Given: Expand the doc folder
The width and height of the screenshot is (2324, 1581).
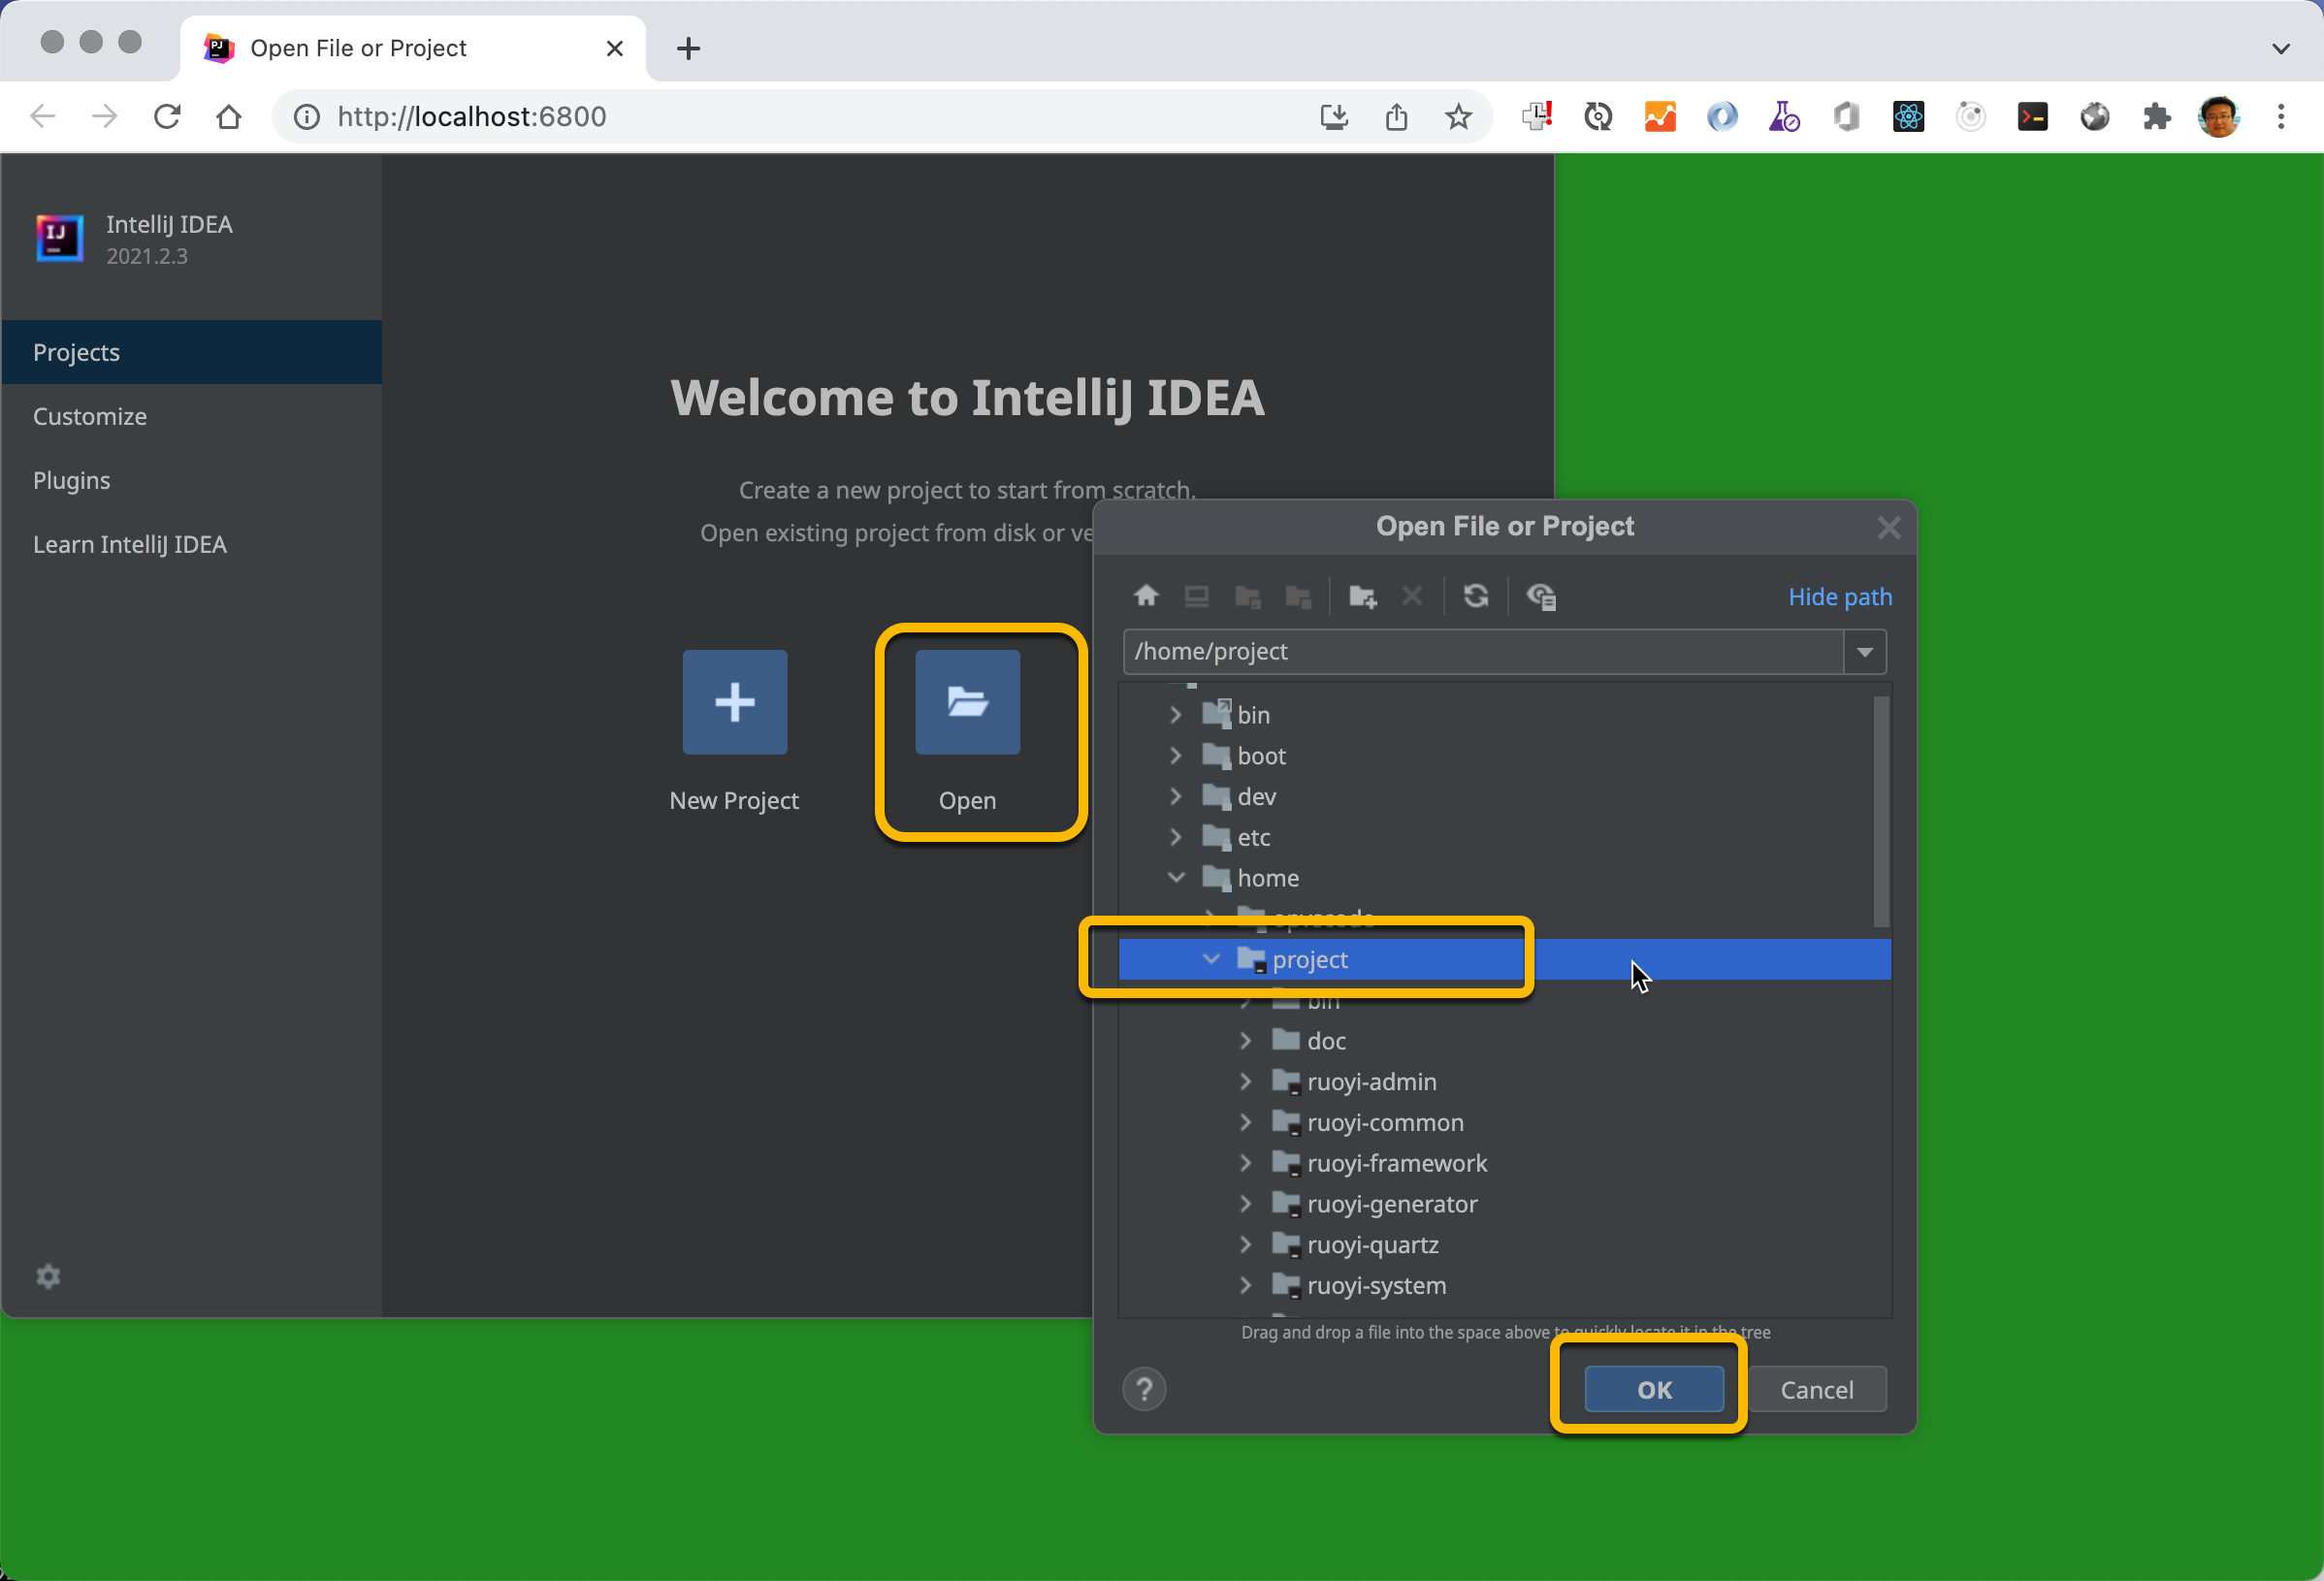Looking at the screenshot, I should 1246,1040.
